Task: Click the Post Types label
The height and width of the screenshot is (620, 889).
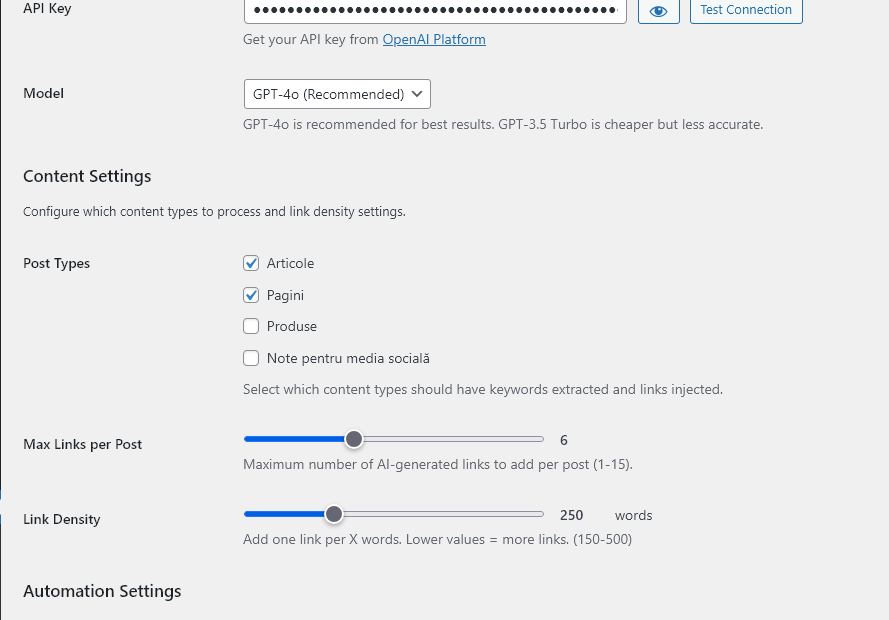Action: point(56,264)
